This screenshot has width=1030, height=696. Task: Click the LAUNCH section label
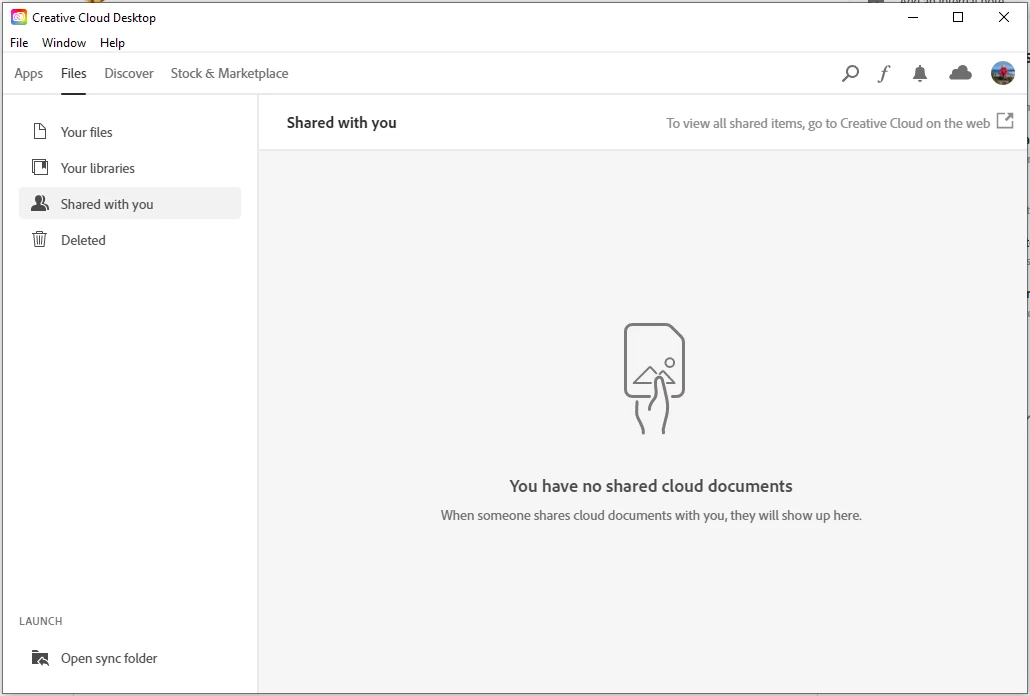(41, 621)
